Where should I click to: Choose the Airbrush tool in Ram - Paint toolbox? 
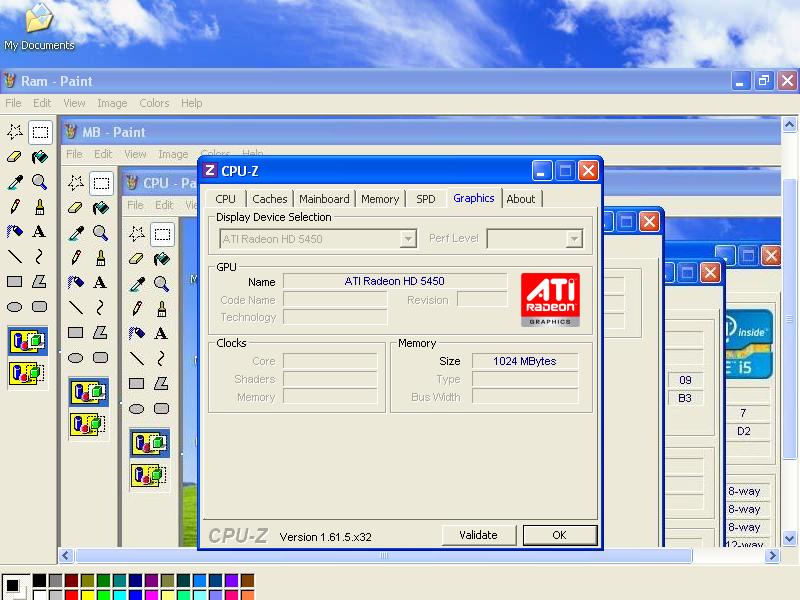[x=15, y=232]
